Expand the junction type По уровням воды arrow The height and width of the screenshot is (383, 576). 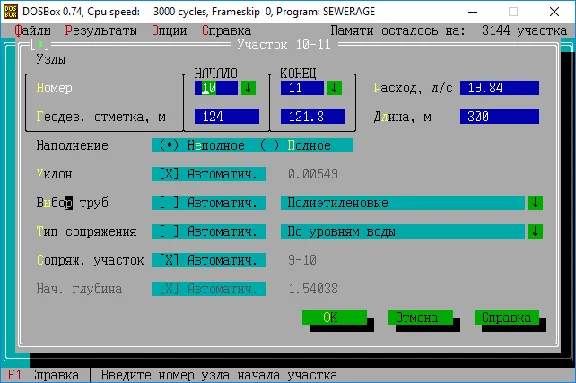(535, 232)
